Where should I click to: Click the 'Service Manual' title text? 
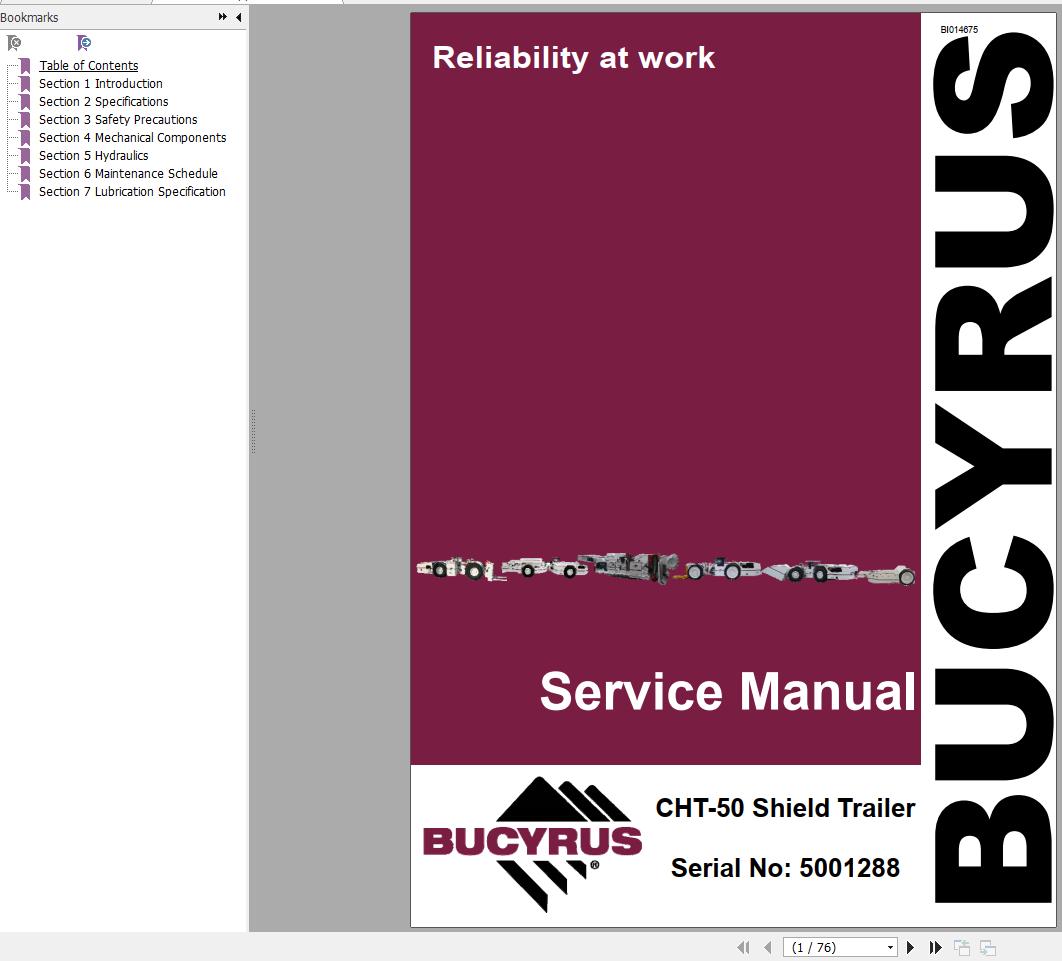coord(728,691)
